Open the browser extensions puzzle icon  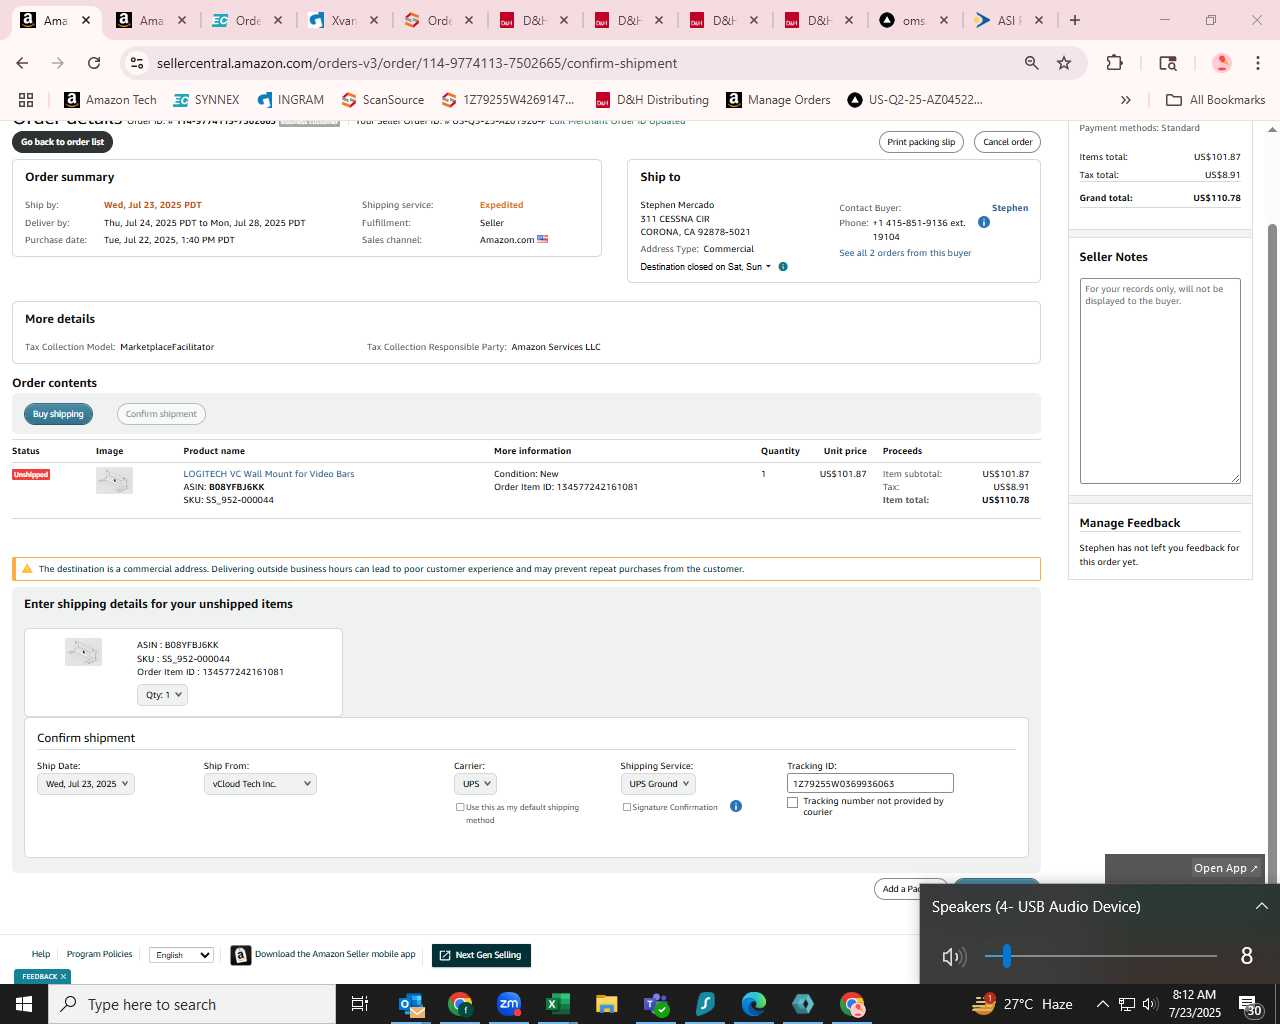[1114, 63]
